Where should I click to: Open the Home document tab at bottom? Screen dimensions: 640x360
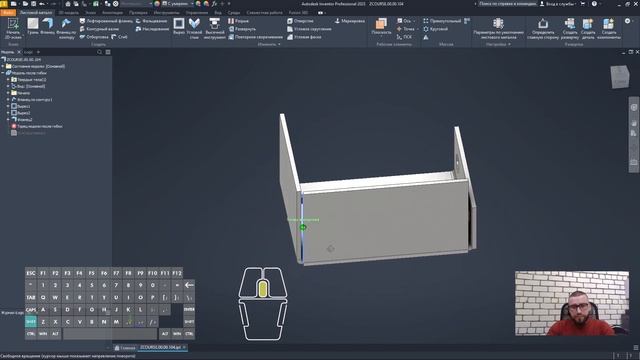125,348
